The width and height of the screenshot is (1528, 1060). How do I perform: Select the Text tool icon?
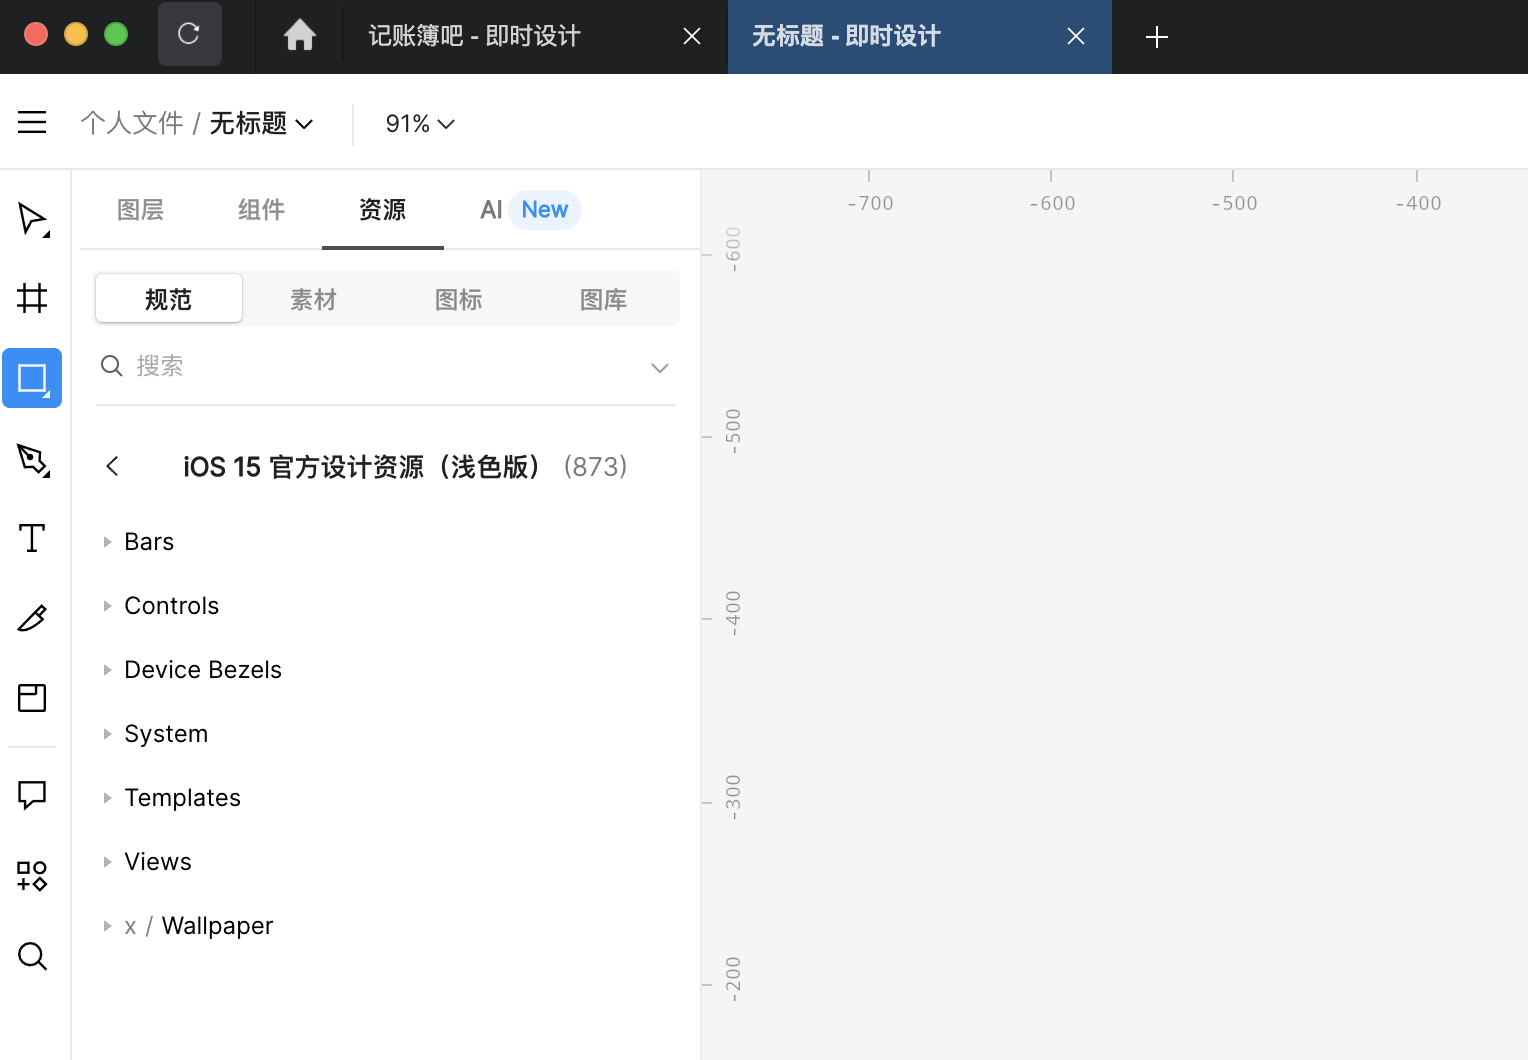tap(32, 538)
